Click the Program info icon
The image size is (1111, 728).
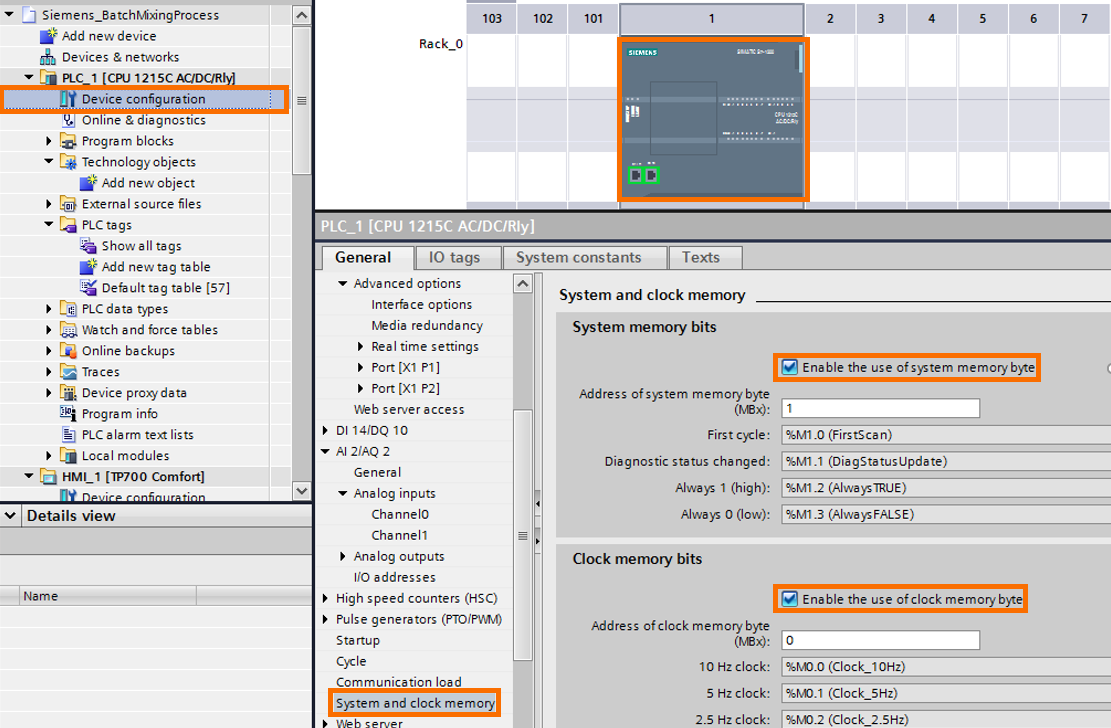tap(68, 413)
